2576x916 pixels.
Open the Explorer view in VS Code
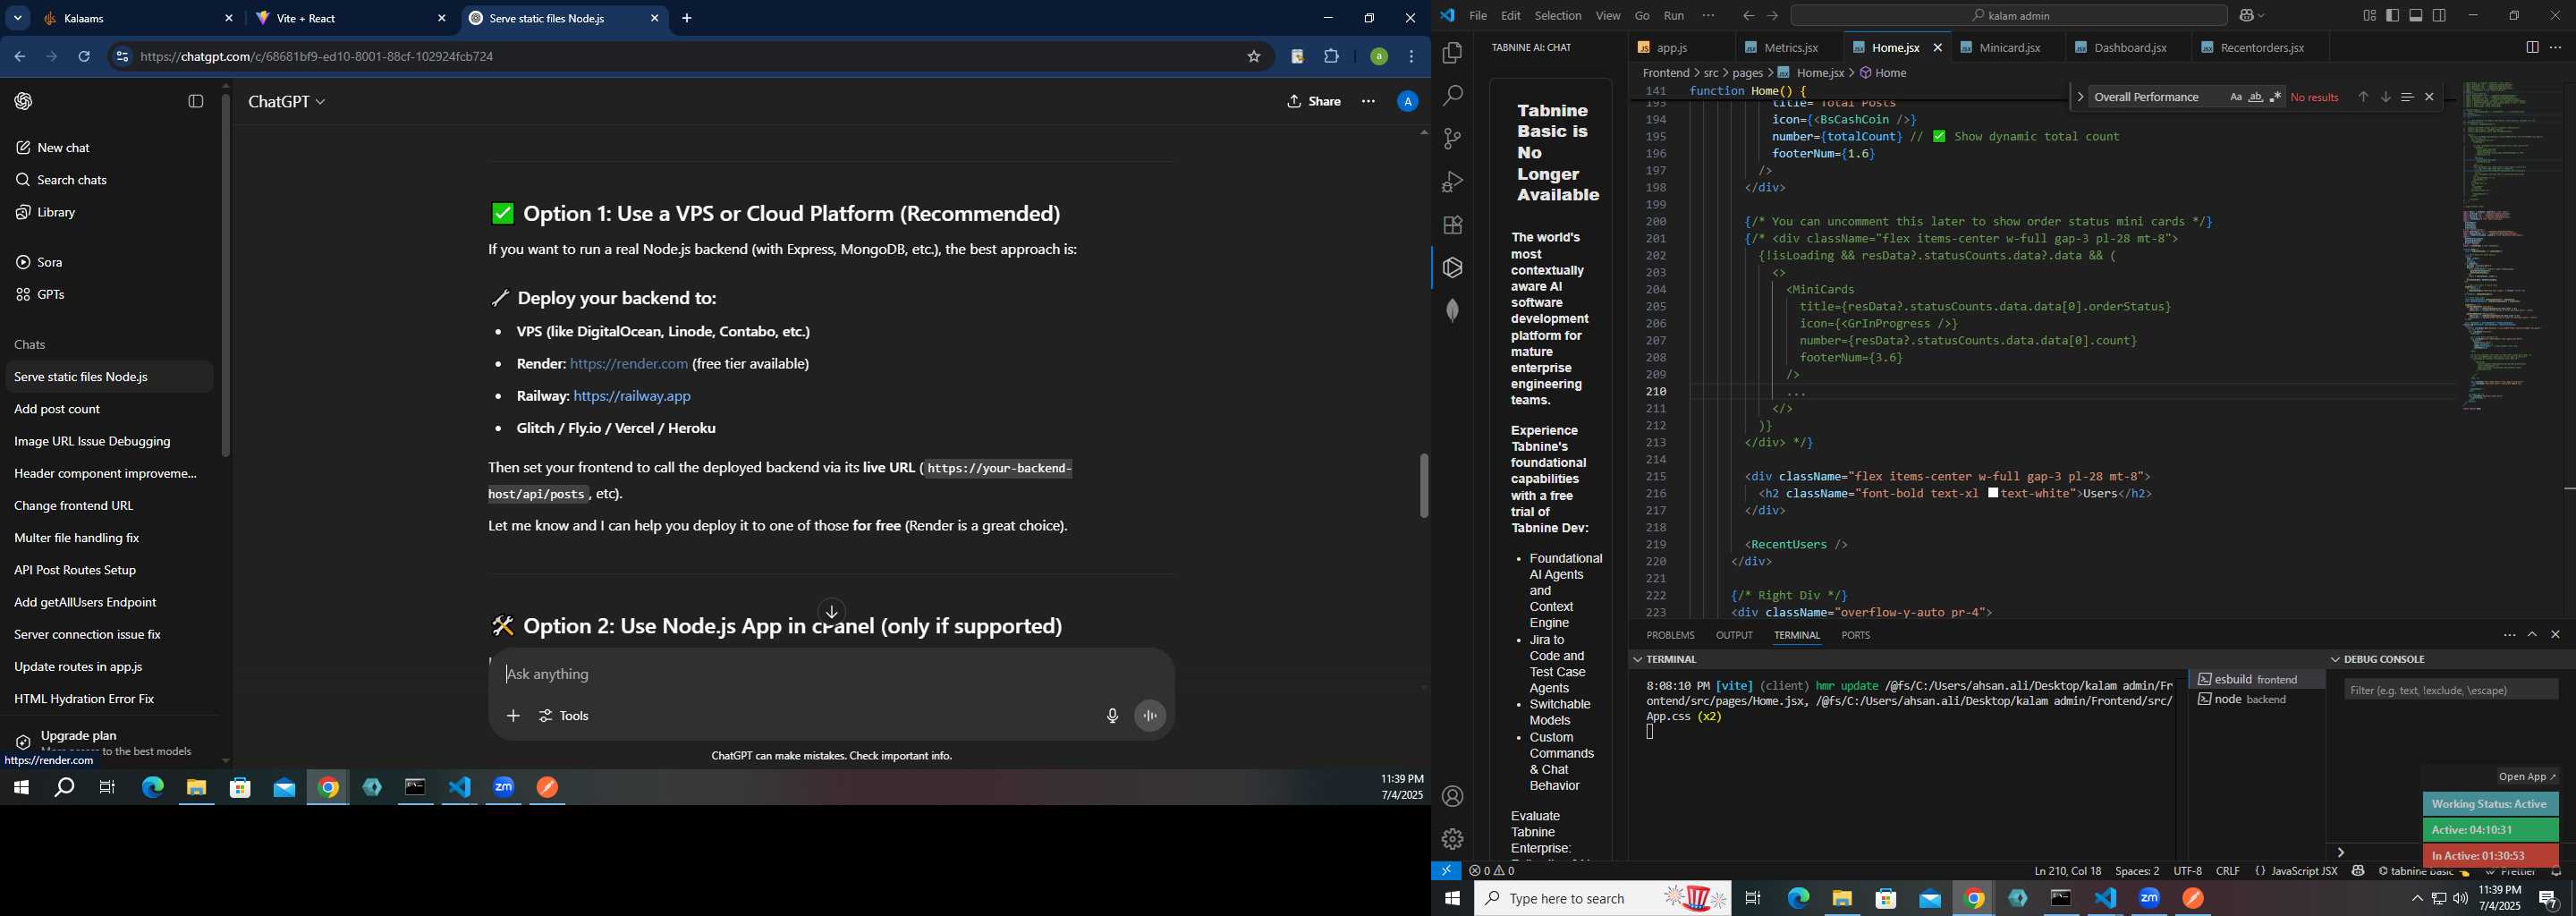point(1452,53)
